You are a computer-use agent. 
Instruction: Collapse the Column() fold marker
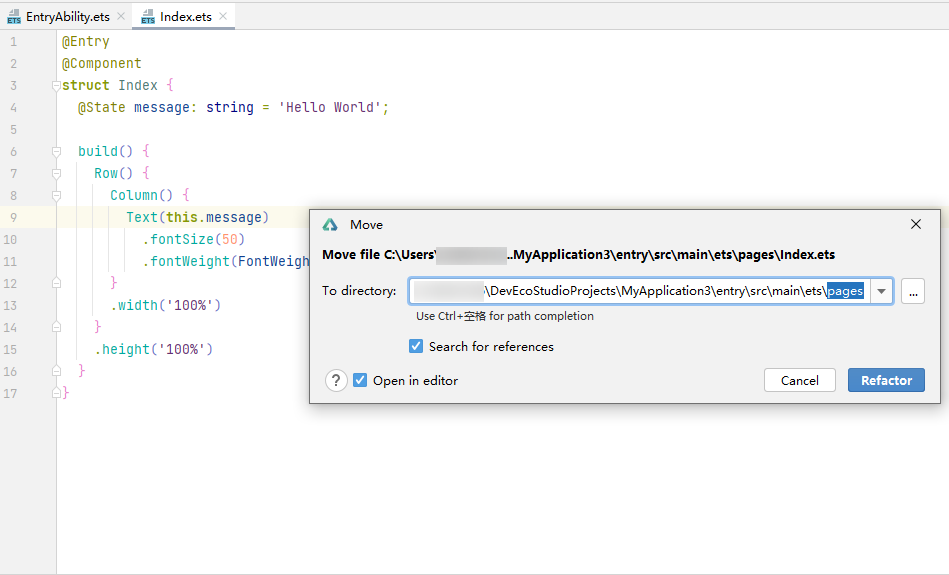[x=56, y=196]
